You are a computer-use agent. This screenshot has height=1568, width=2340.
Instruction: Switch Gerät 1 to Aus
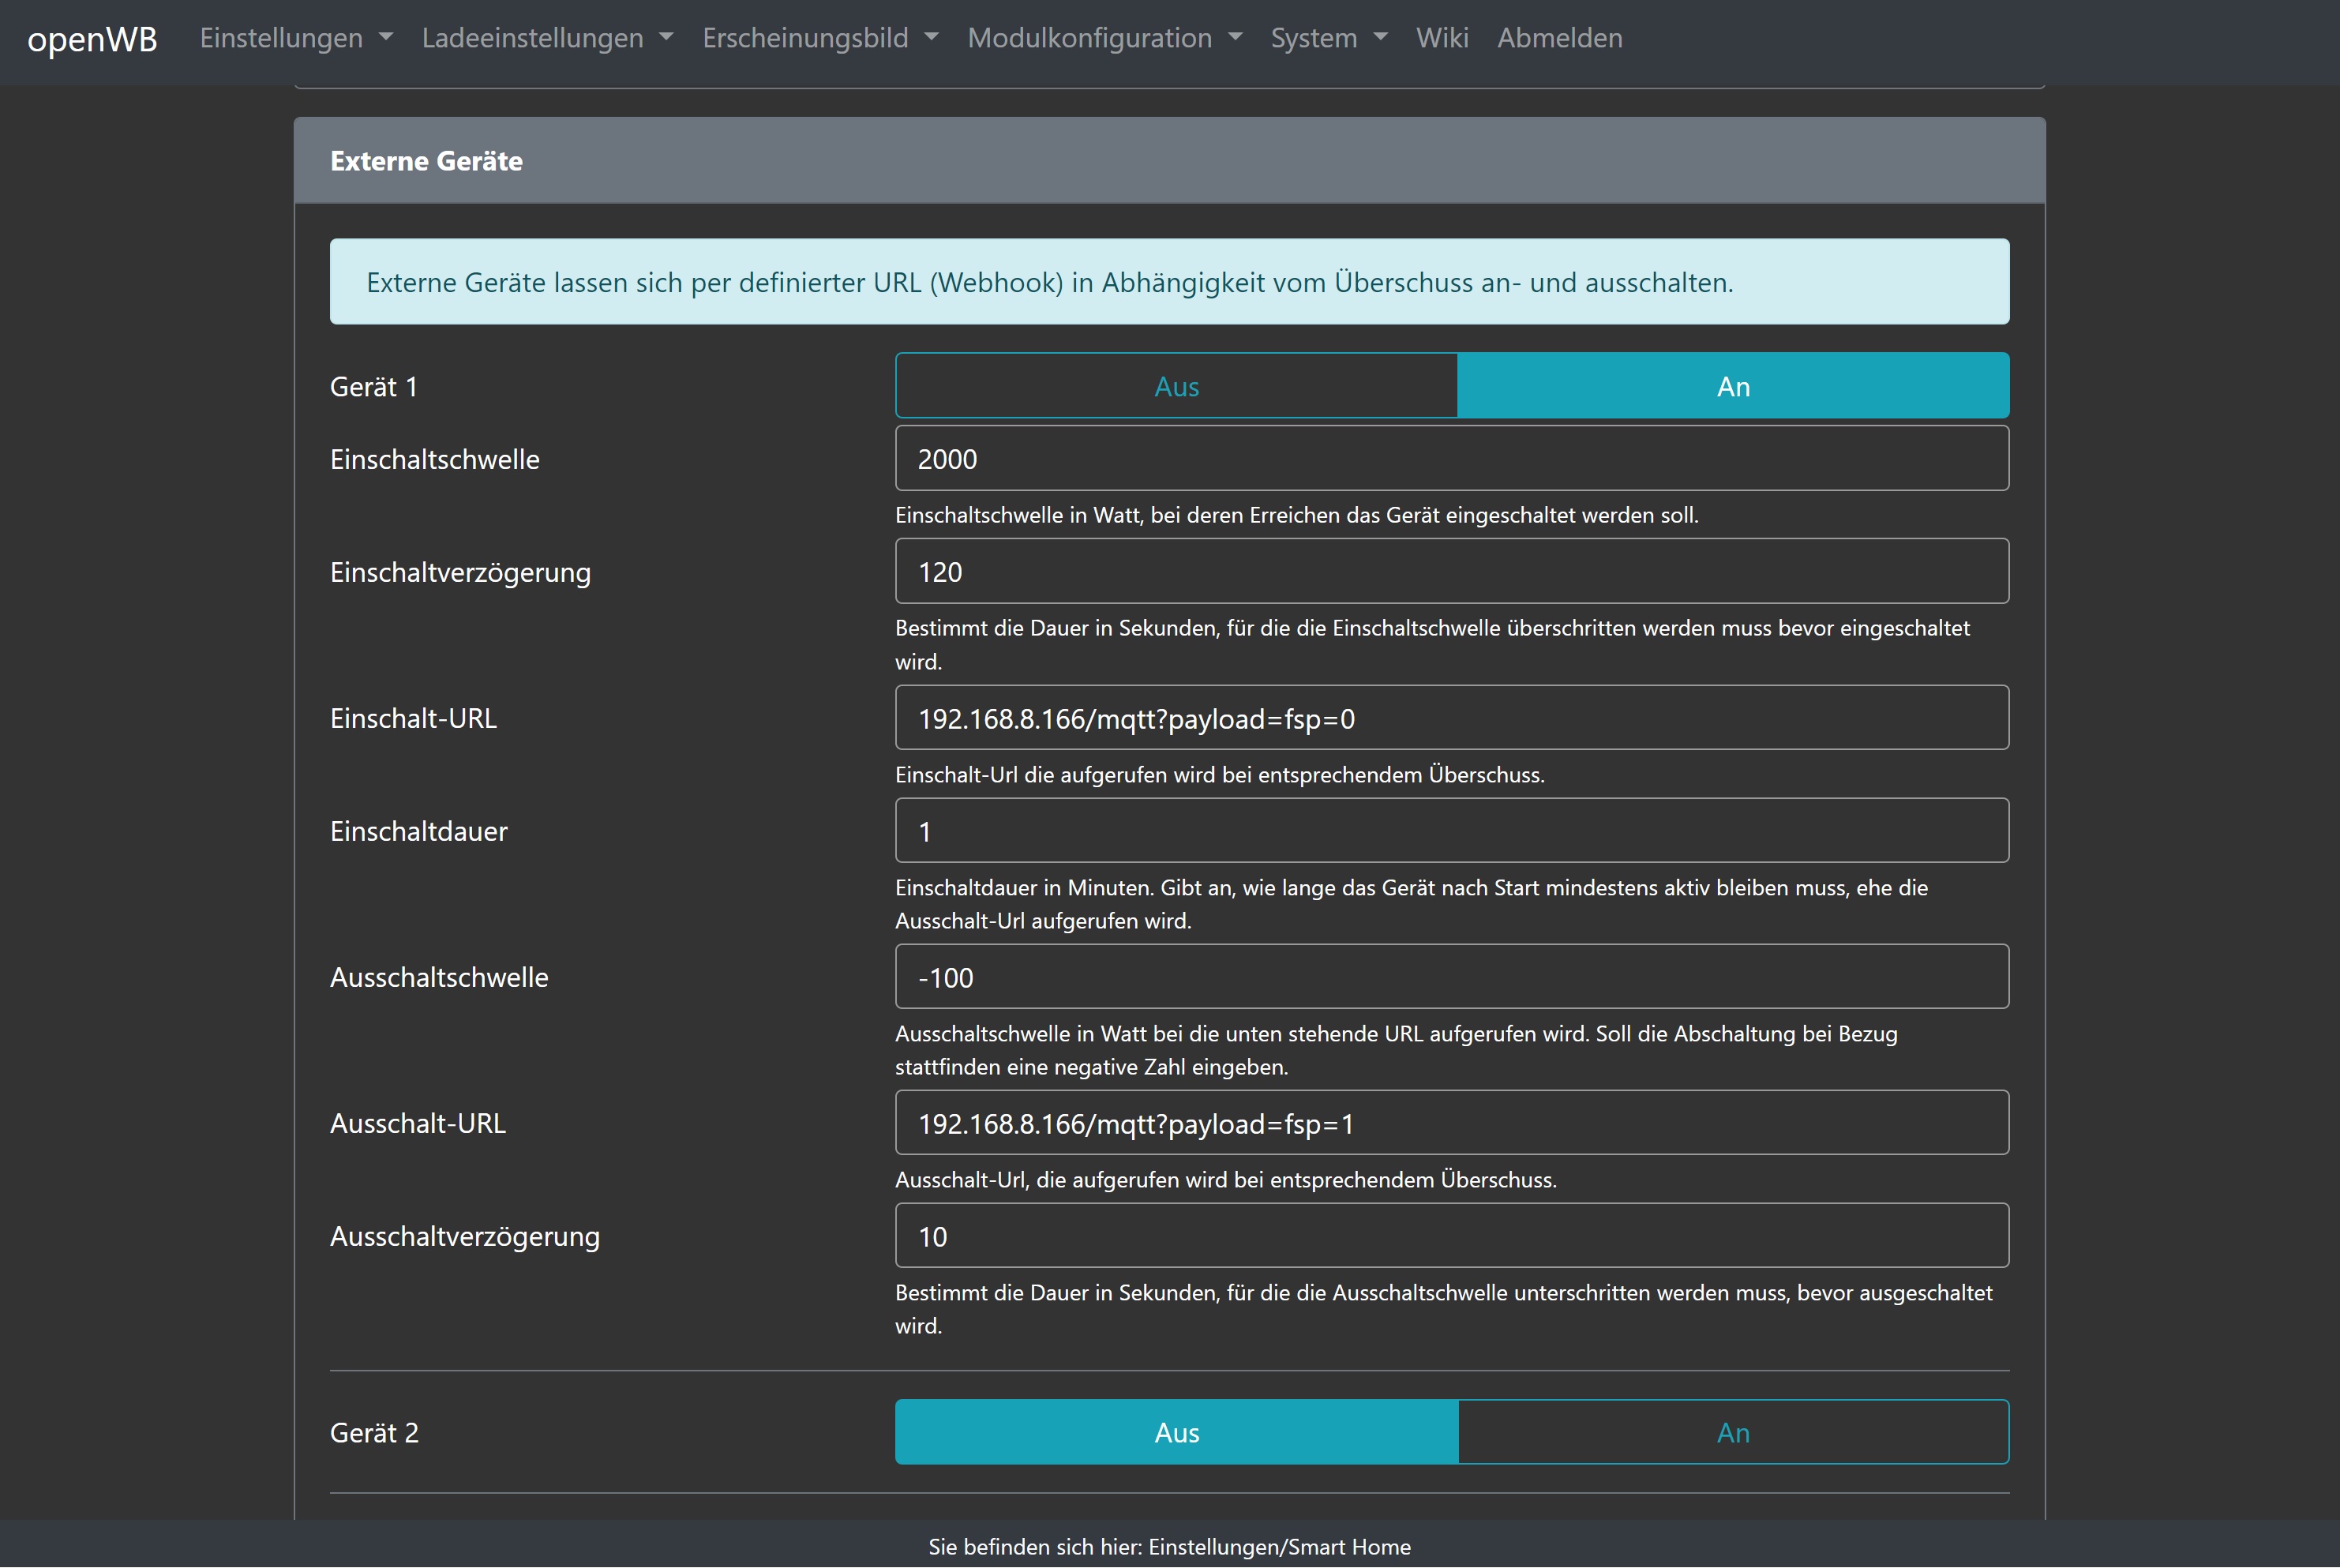(1176, 386)
